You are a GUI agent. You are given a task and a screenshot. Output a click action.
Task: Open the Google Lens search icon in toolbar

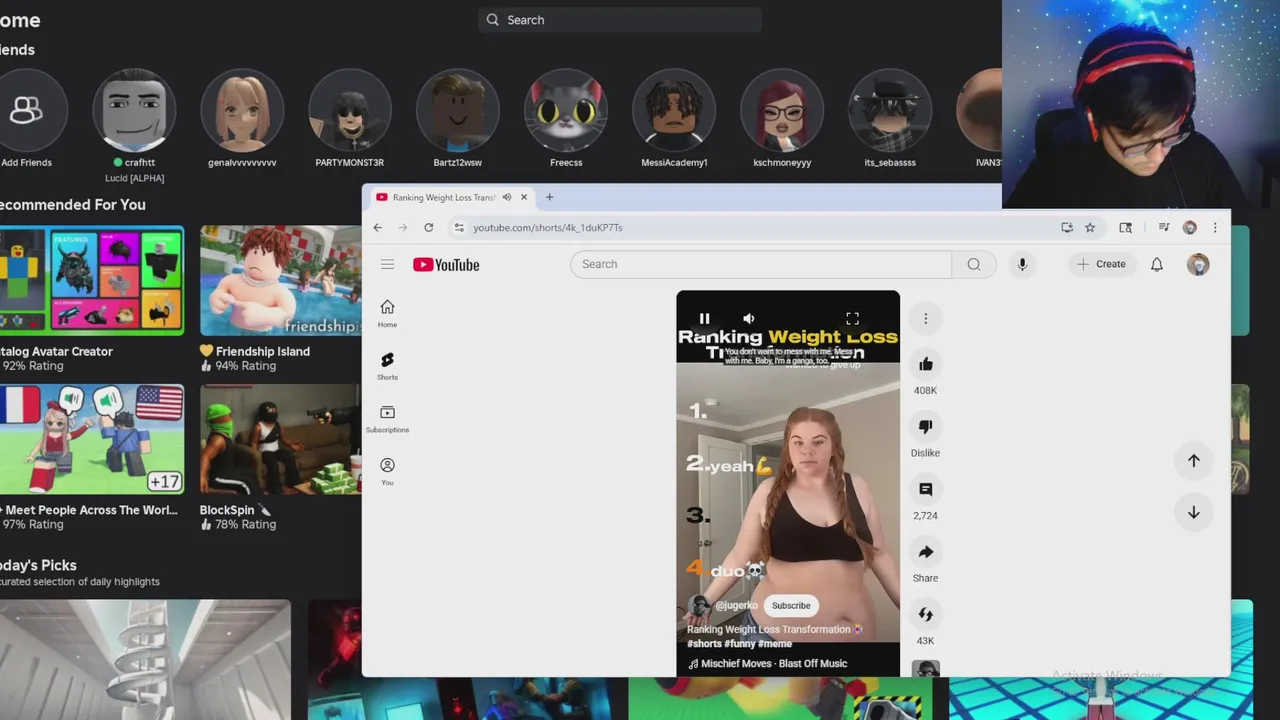1125,227
